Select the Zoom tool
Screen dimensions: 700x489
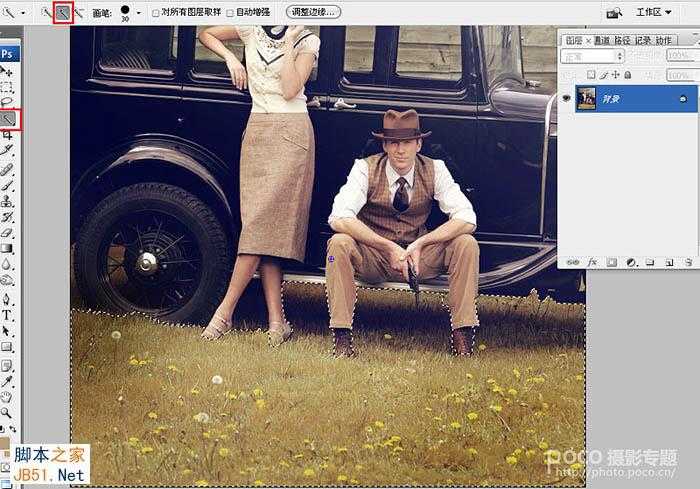point(7,413)
